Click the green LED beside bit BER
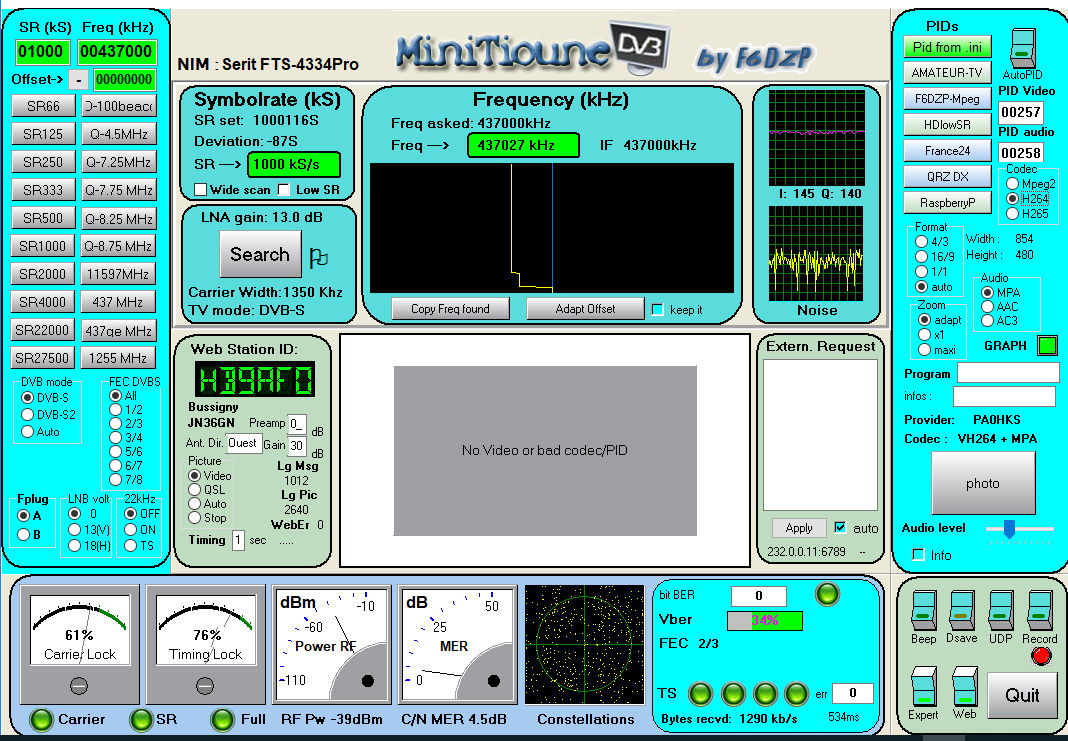 [x=827, y=594]
